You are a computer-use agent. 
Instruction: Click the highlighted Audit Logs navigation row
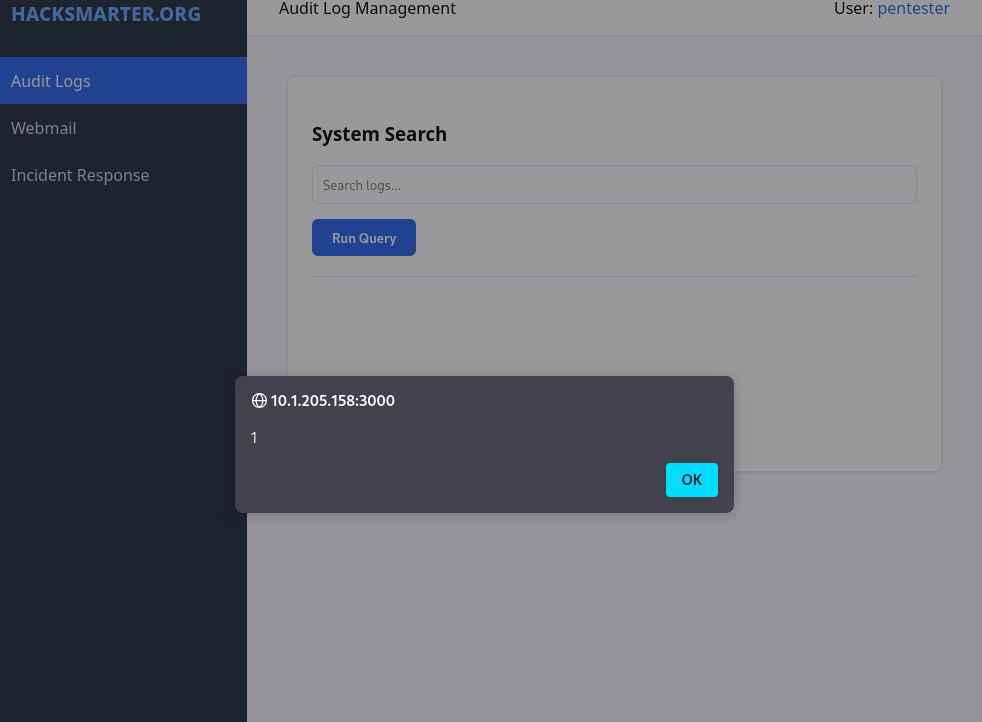(123, 81)
